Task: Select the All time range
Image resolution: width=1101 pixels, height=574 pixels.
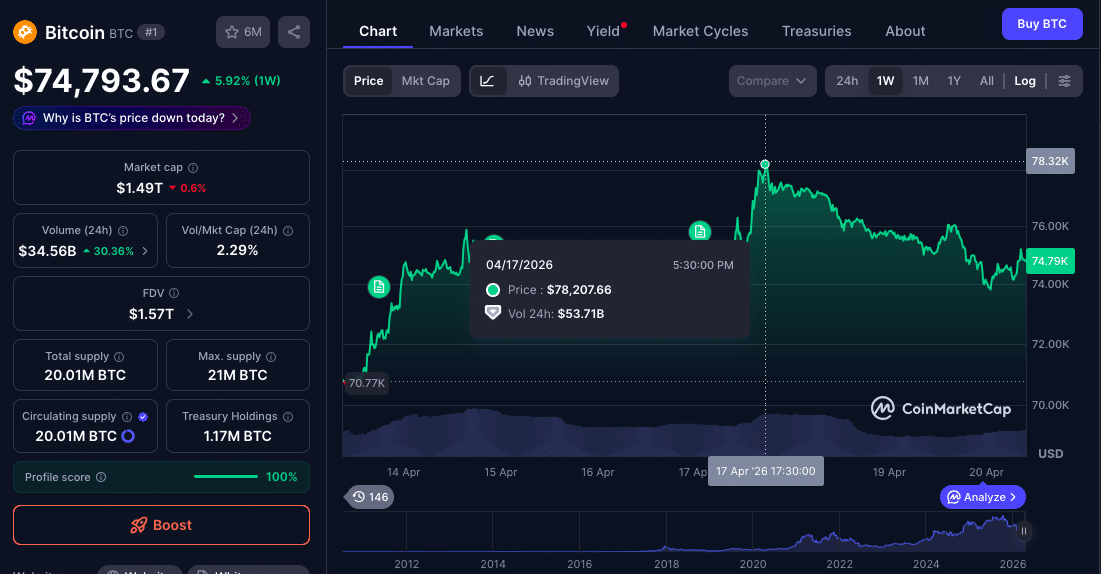Action: click(x=987, y=81)
